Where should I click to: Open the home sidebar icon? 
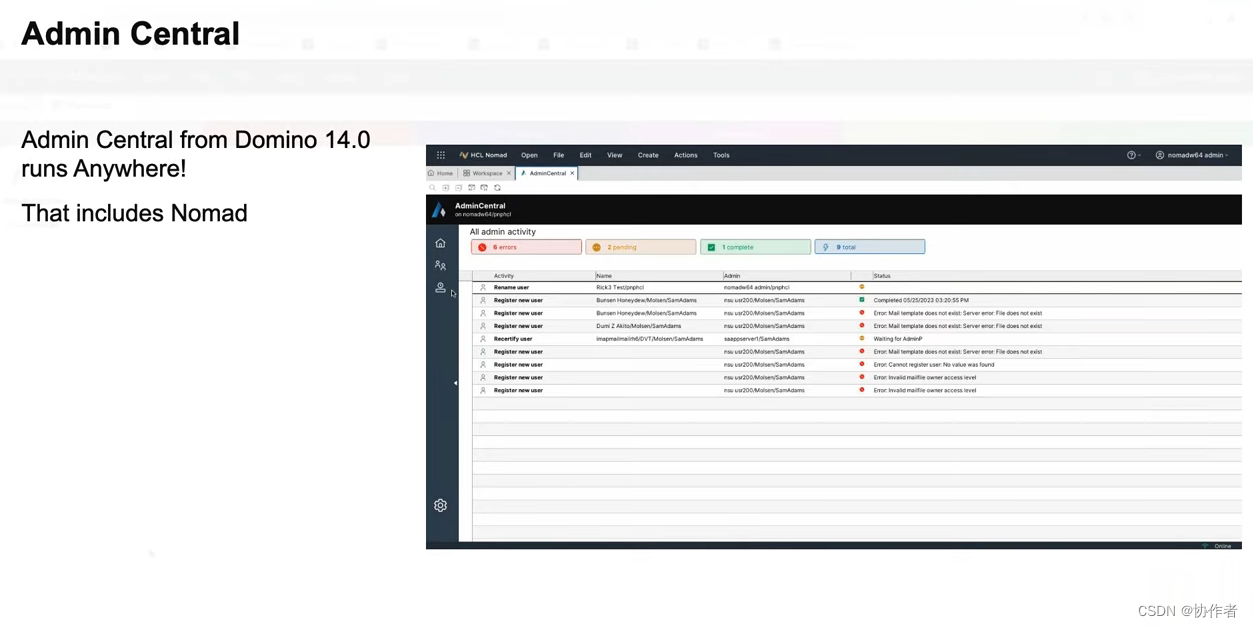[440, 243]
